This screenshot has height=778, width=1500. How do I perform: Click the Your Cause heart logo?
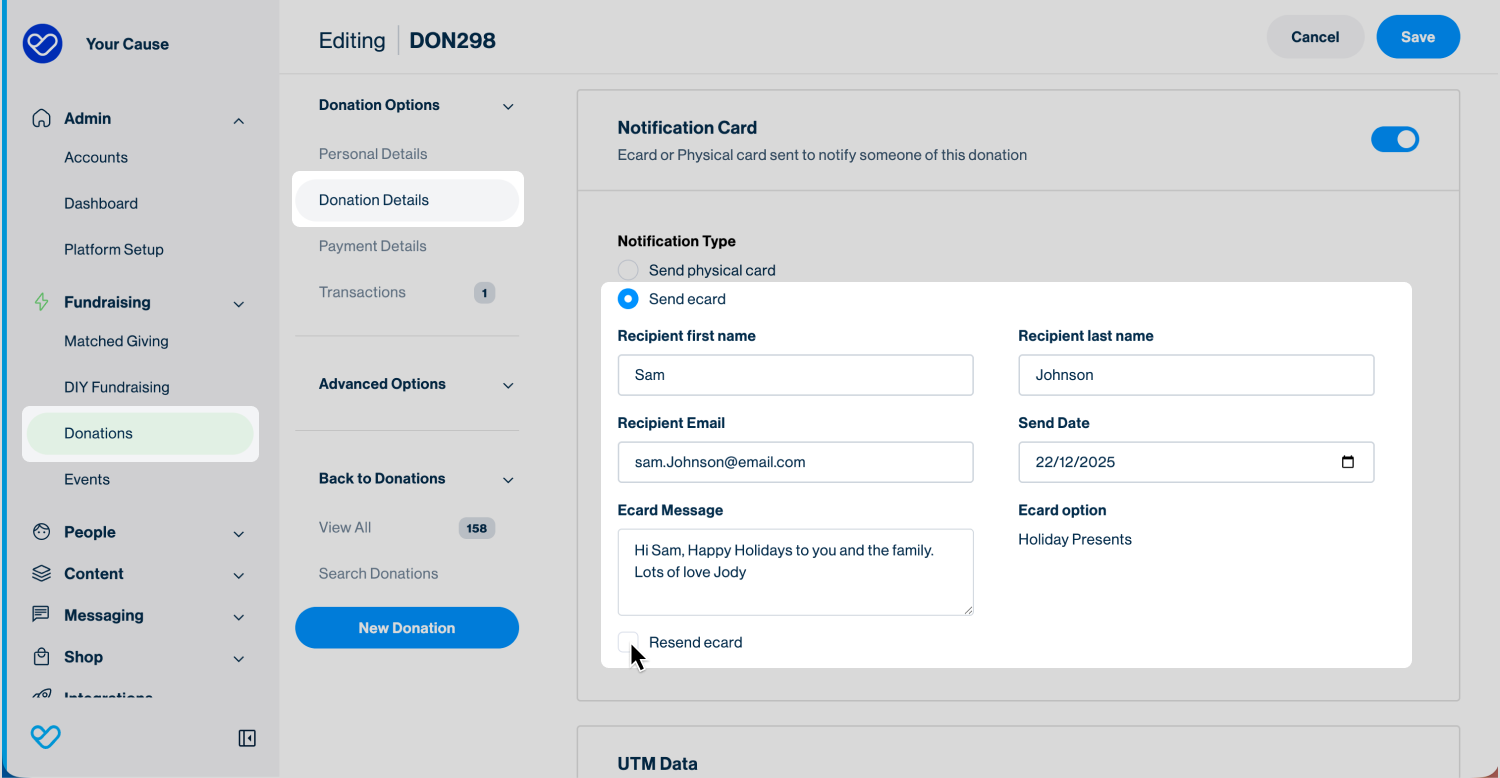(42, 44)
